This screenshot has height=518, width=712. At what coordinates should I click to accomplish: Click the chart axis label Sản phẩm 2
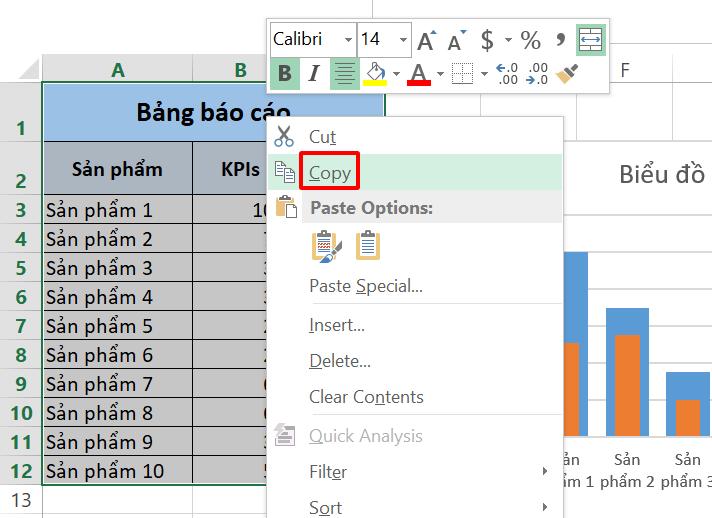[x=627, y=471]
